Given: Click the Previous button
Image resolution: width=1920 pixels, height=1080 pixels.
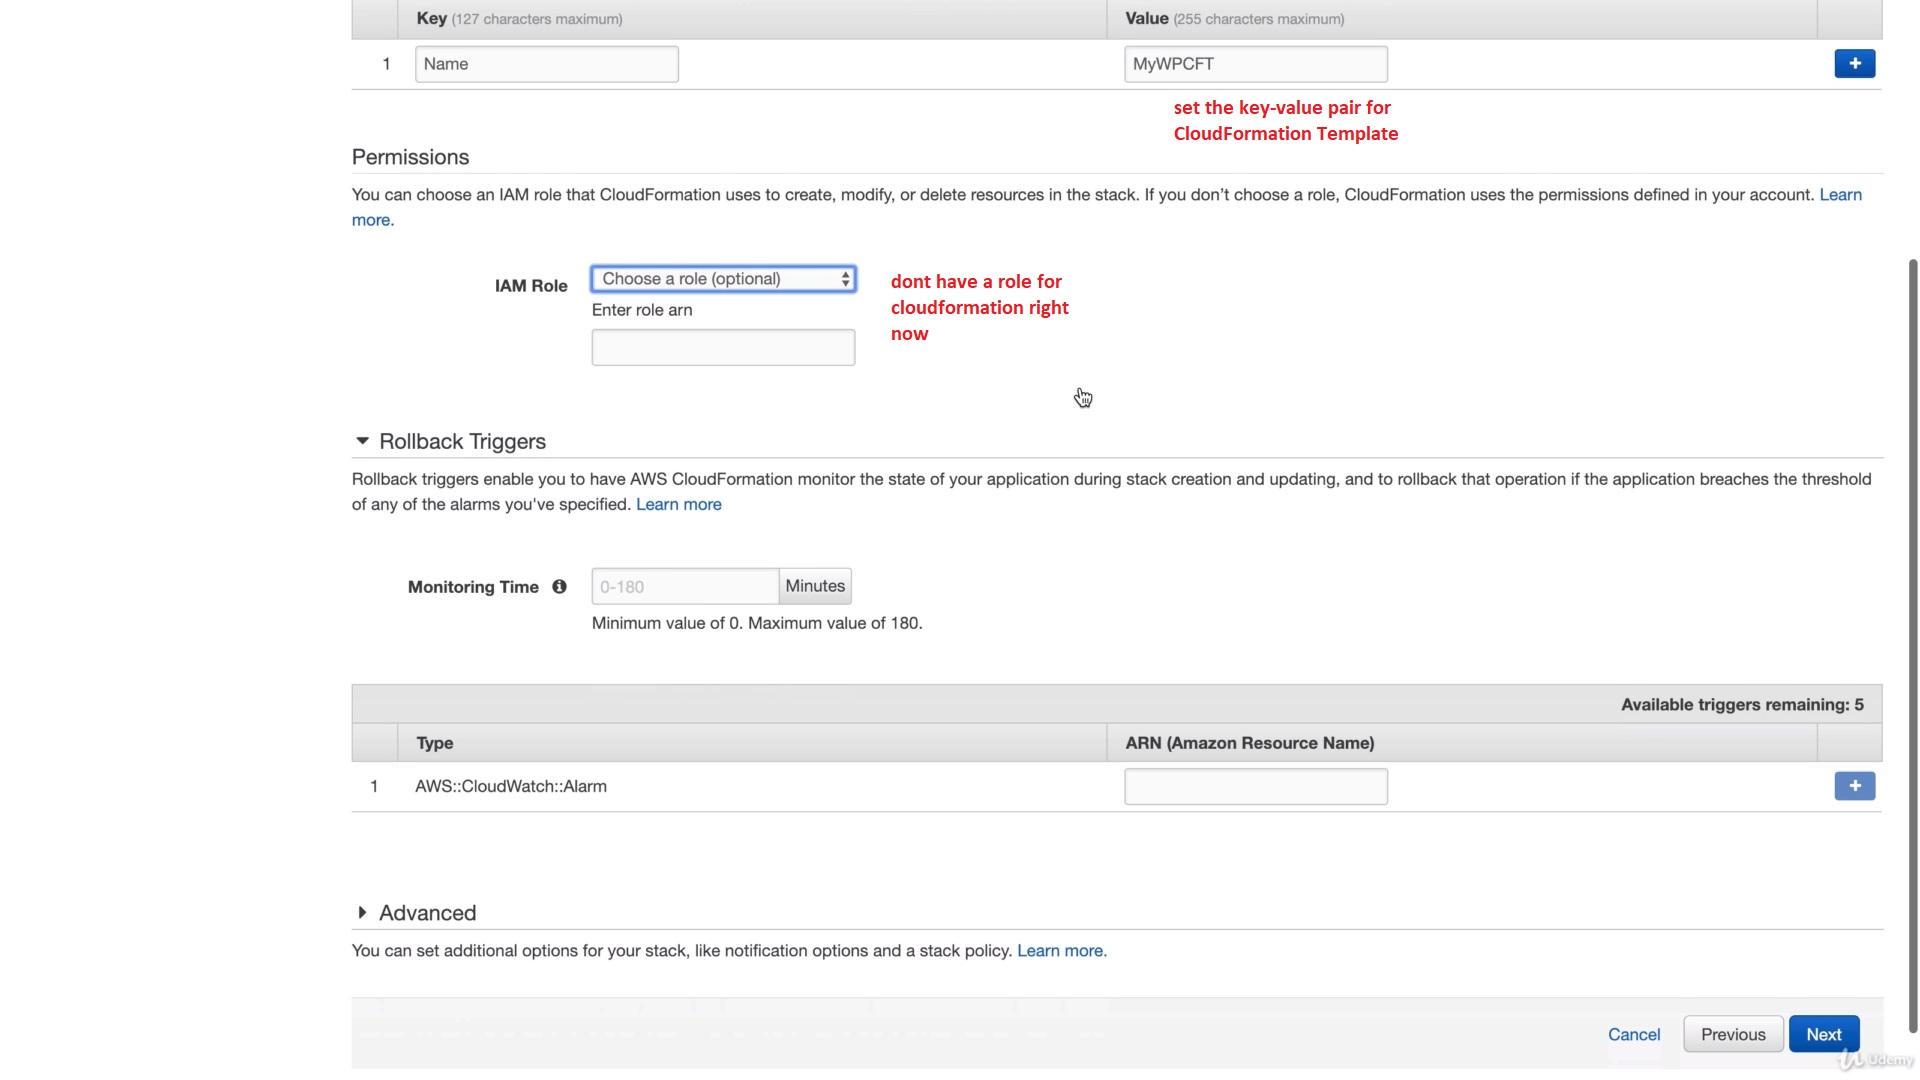Looking at the screenshot, I should tap(1733, 1034).
